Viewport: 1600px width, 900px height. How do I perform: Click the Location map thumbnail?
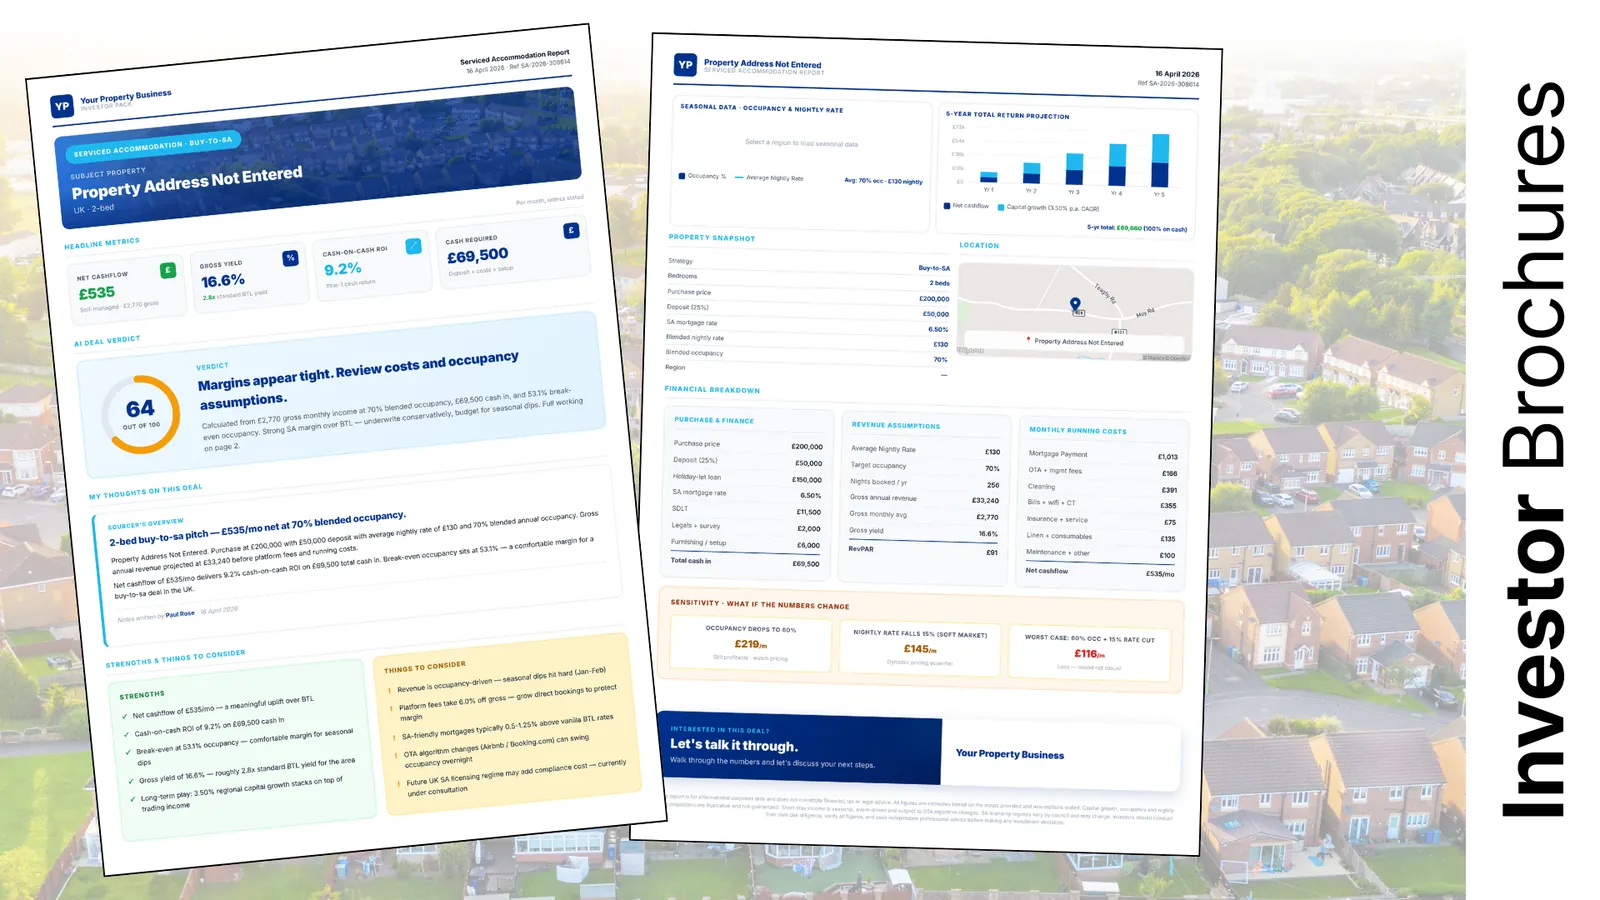(x=1076, y=311)
